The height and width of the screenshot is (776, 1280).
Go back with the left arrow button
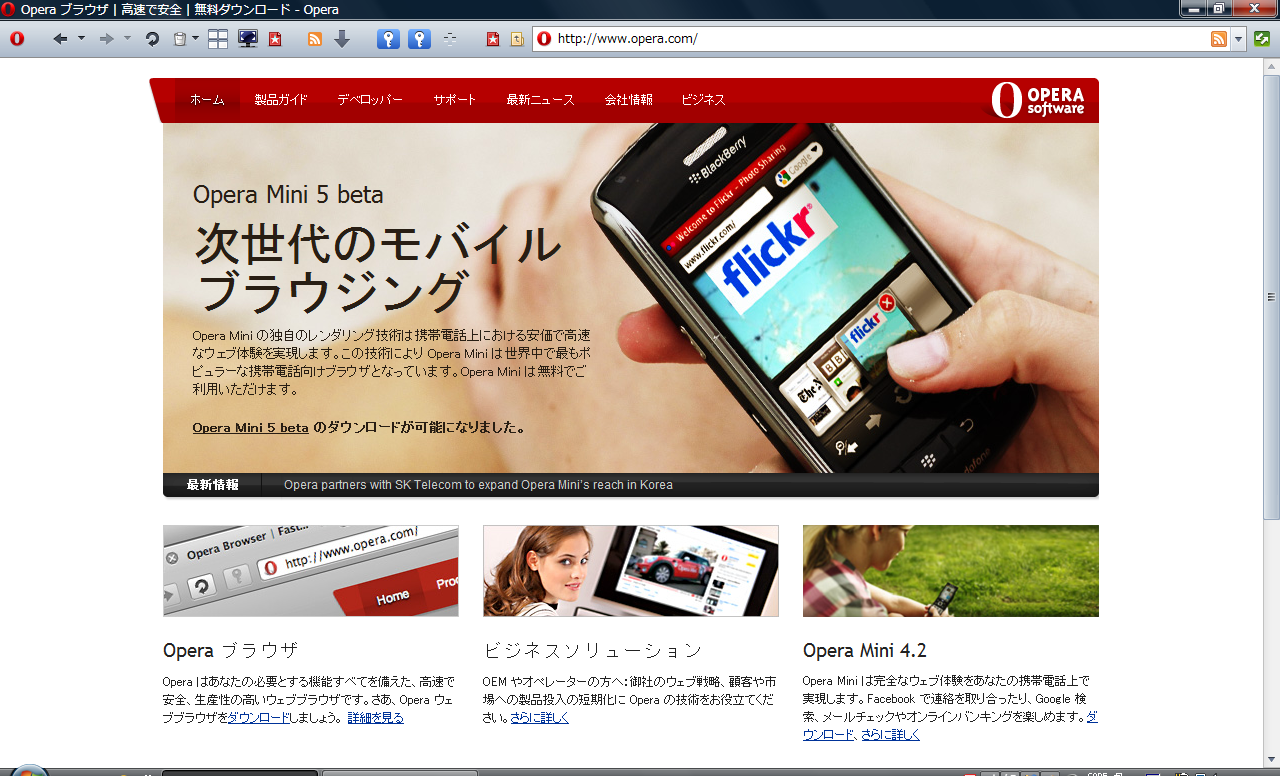[x=60, y=39]
